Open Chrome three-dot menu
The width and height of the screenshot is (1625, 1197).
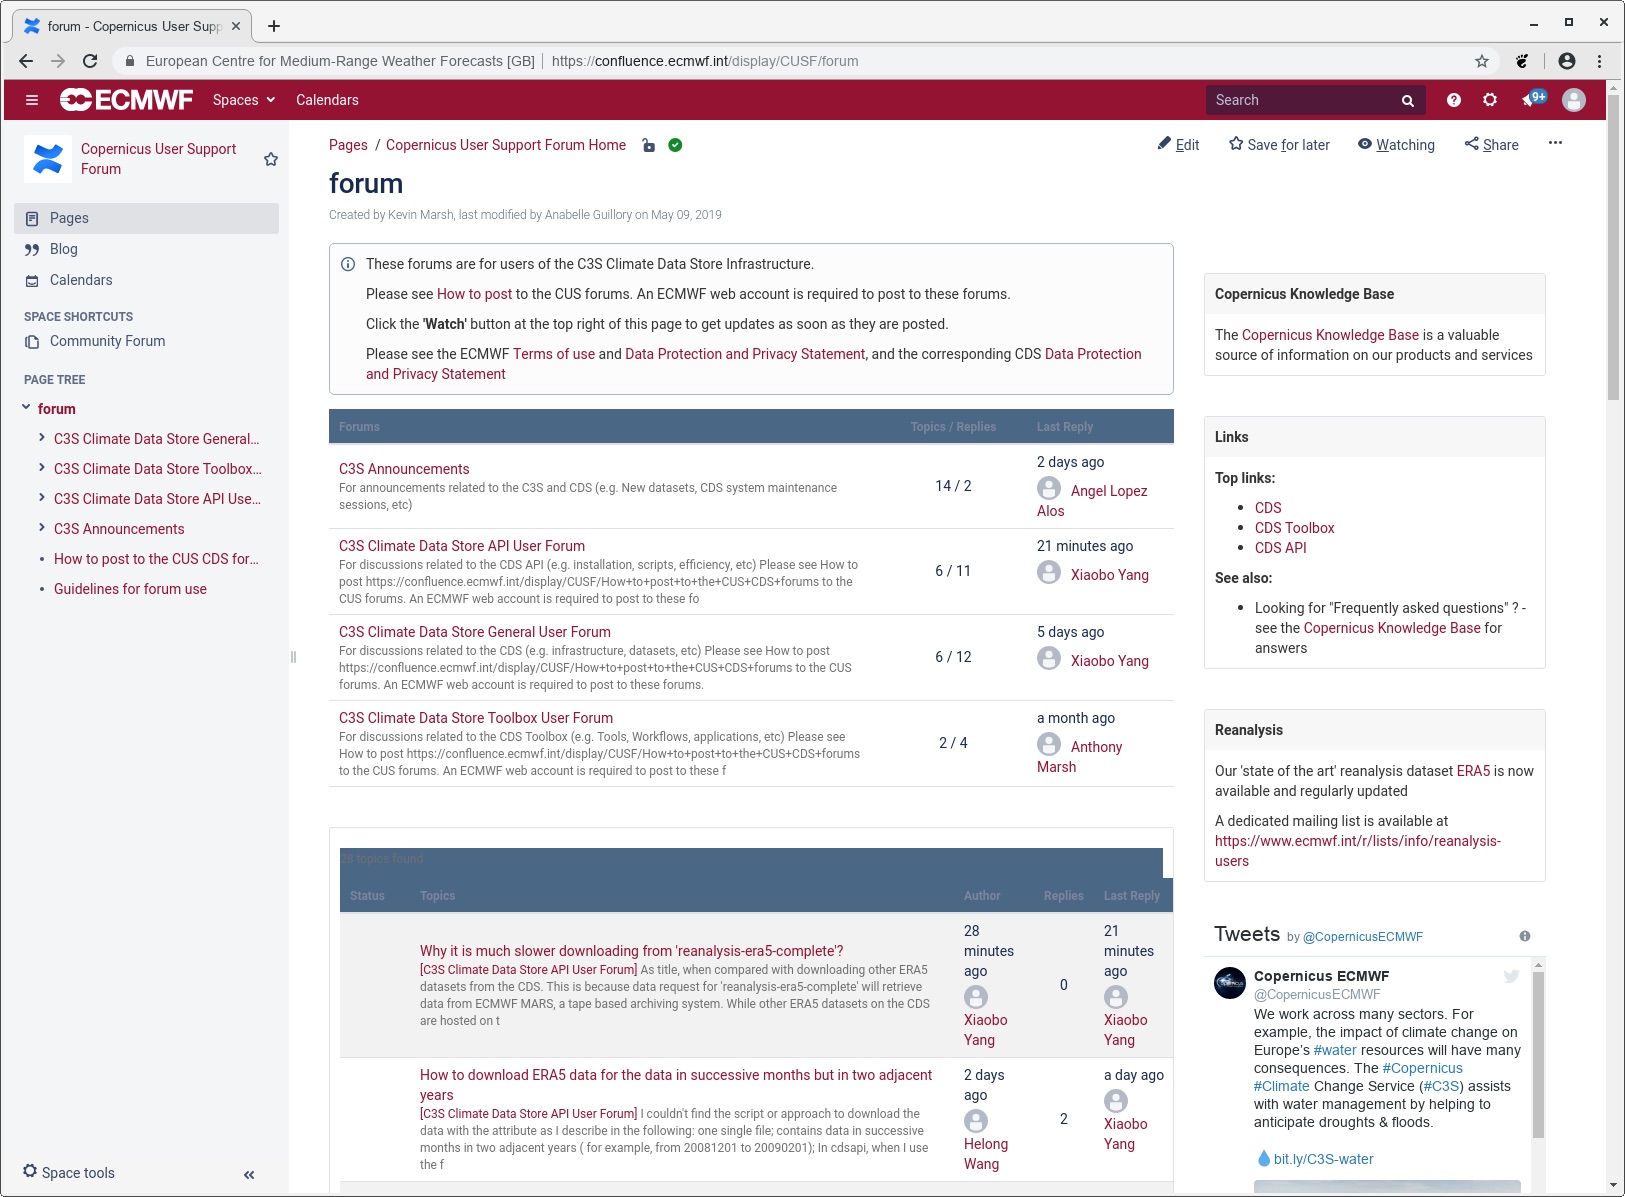click(x=1600, y=61)
